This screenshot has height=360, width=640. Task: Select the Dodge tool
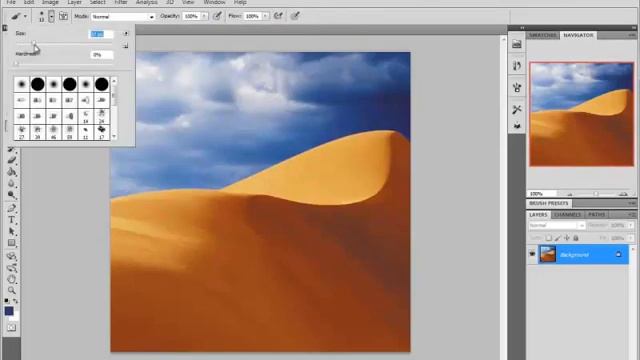[x=11, y=195]
